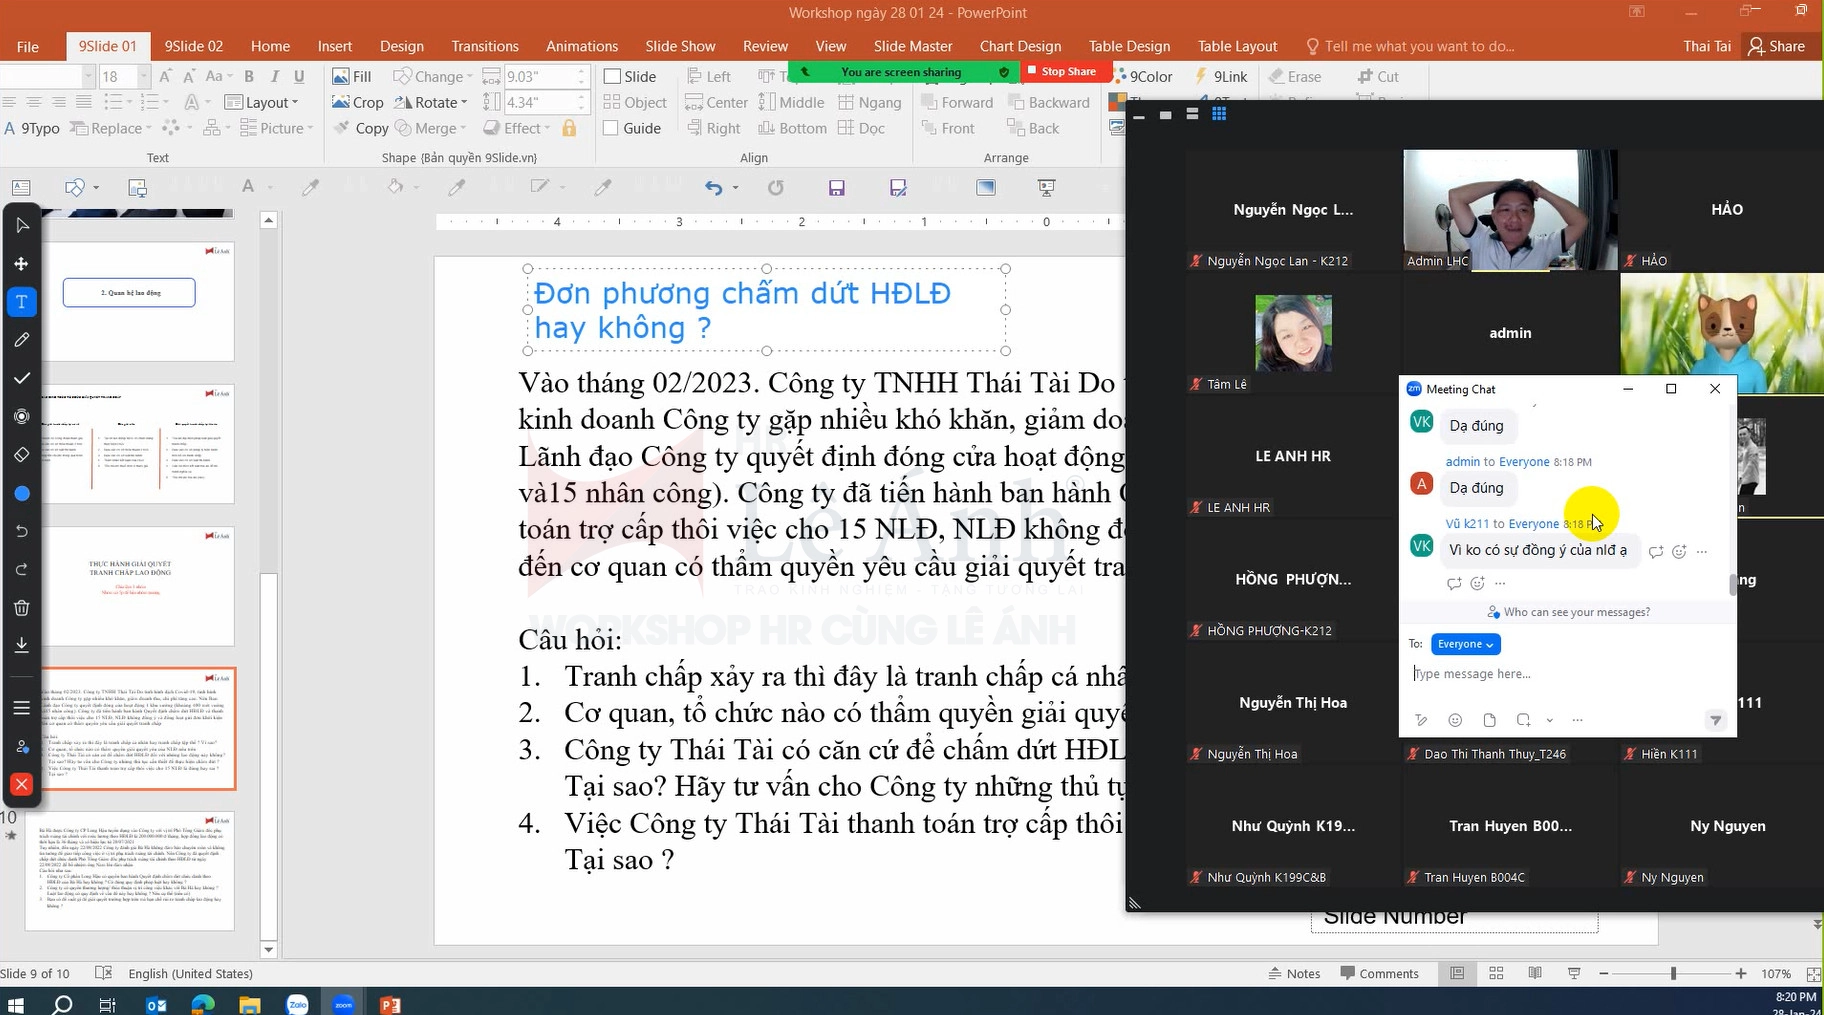Open the Layout dropdown menu

click(262, 102)
